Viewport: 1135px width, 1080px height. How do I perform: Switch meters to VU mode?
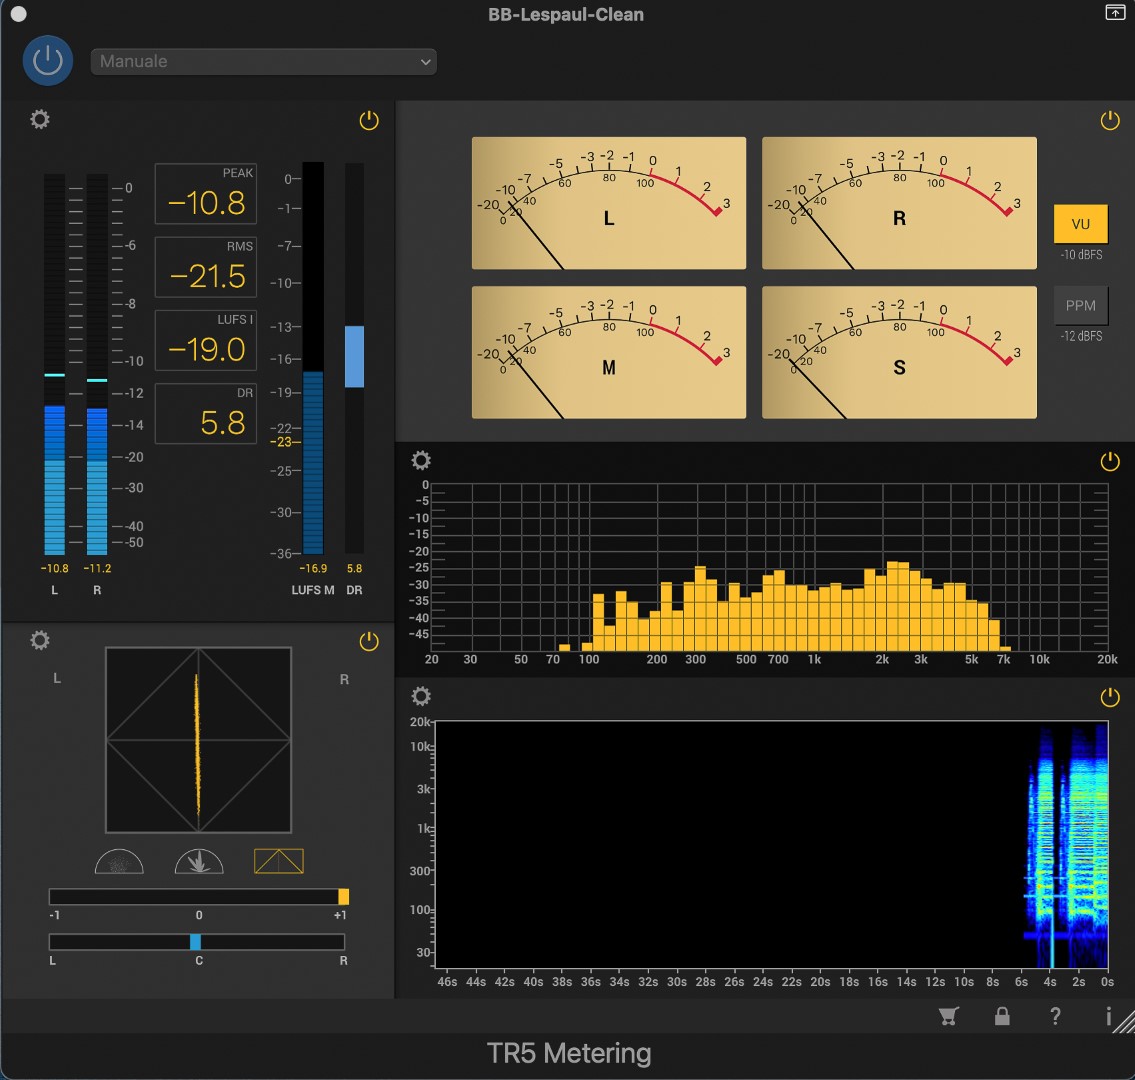[1081, 224]
